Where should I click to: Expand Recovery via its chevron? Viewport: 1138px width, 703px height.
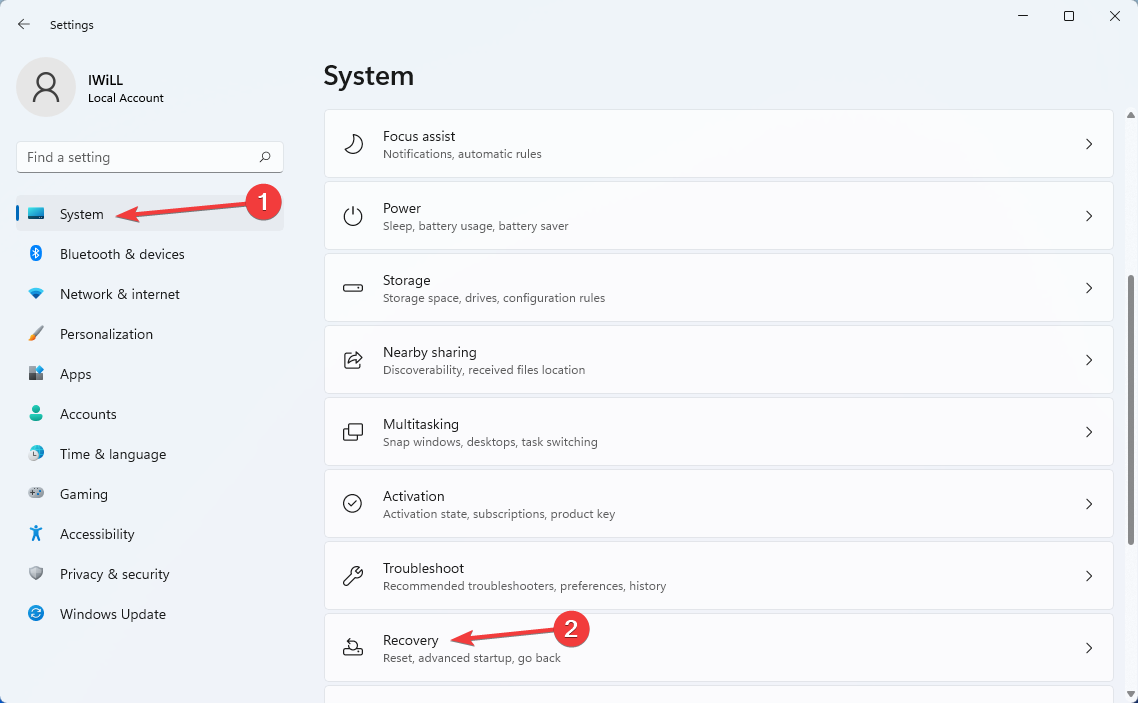tap(1089, 647)
